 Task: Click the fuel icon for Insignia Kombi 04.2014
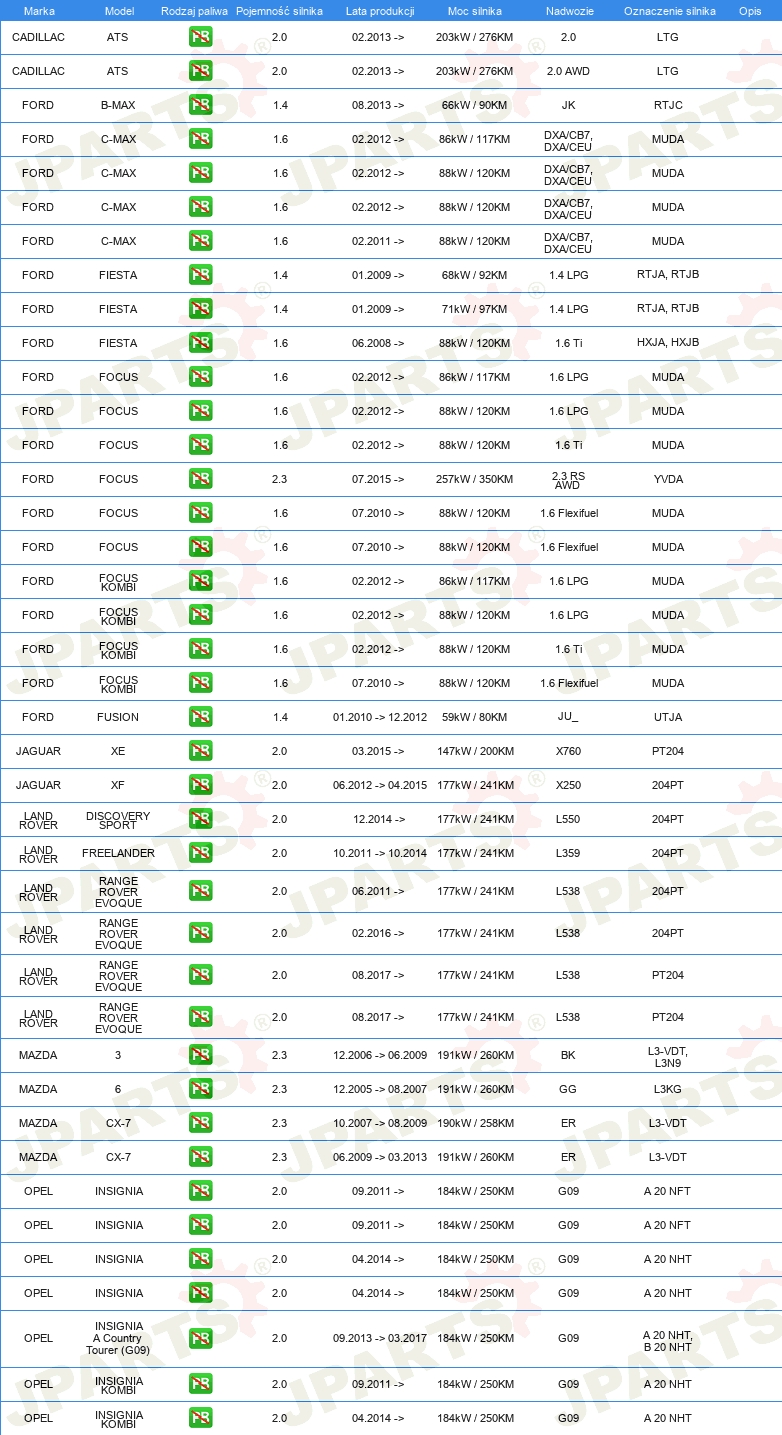(x=200, y=1418)
